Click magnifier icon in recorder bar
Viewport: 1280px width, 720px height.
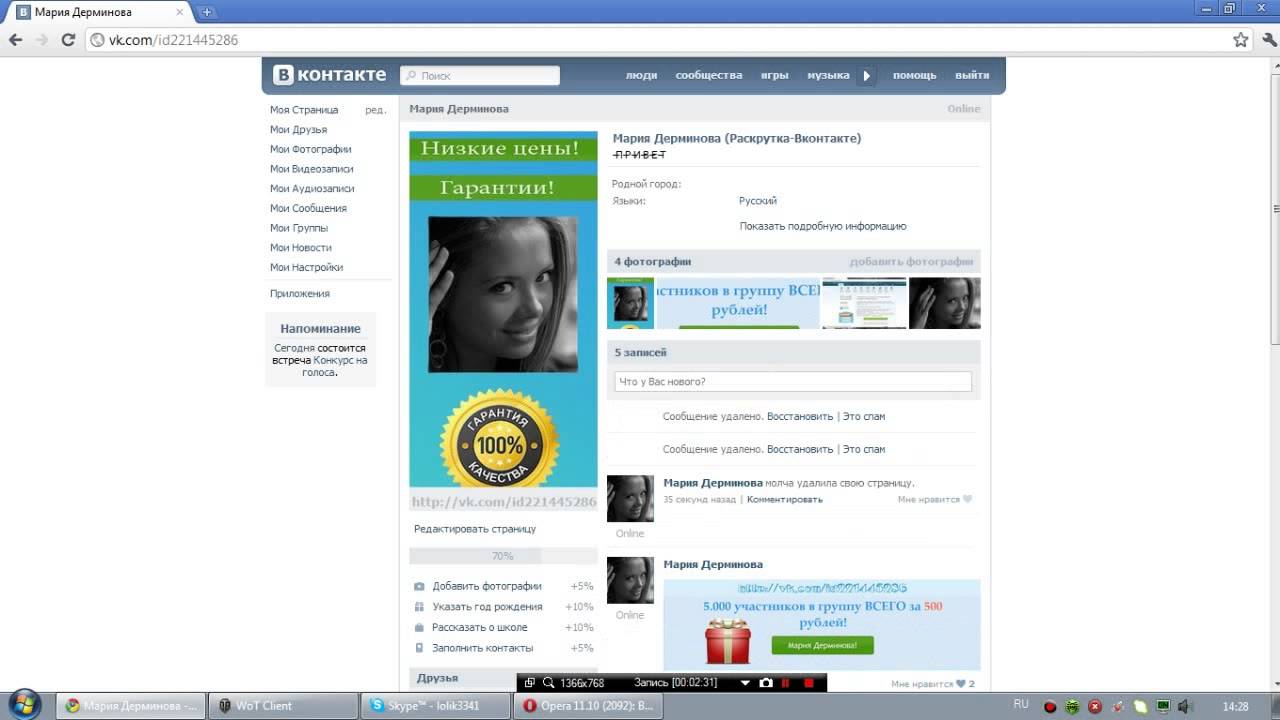(x=548, y=683)
